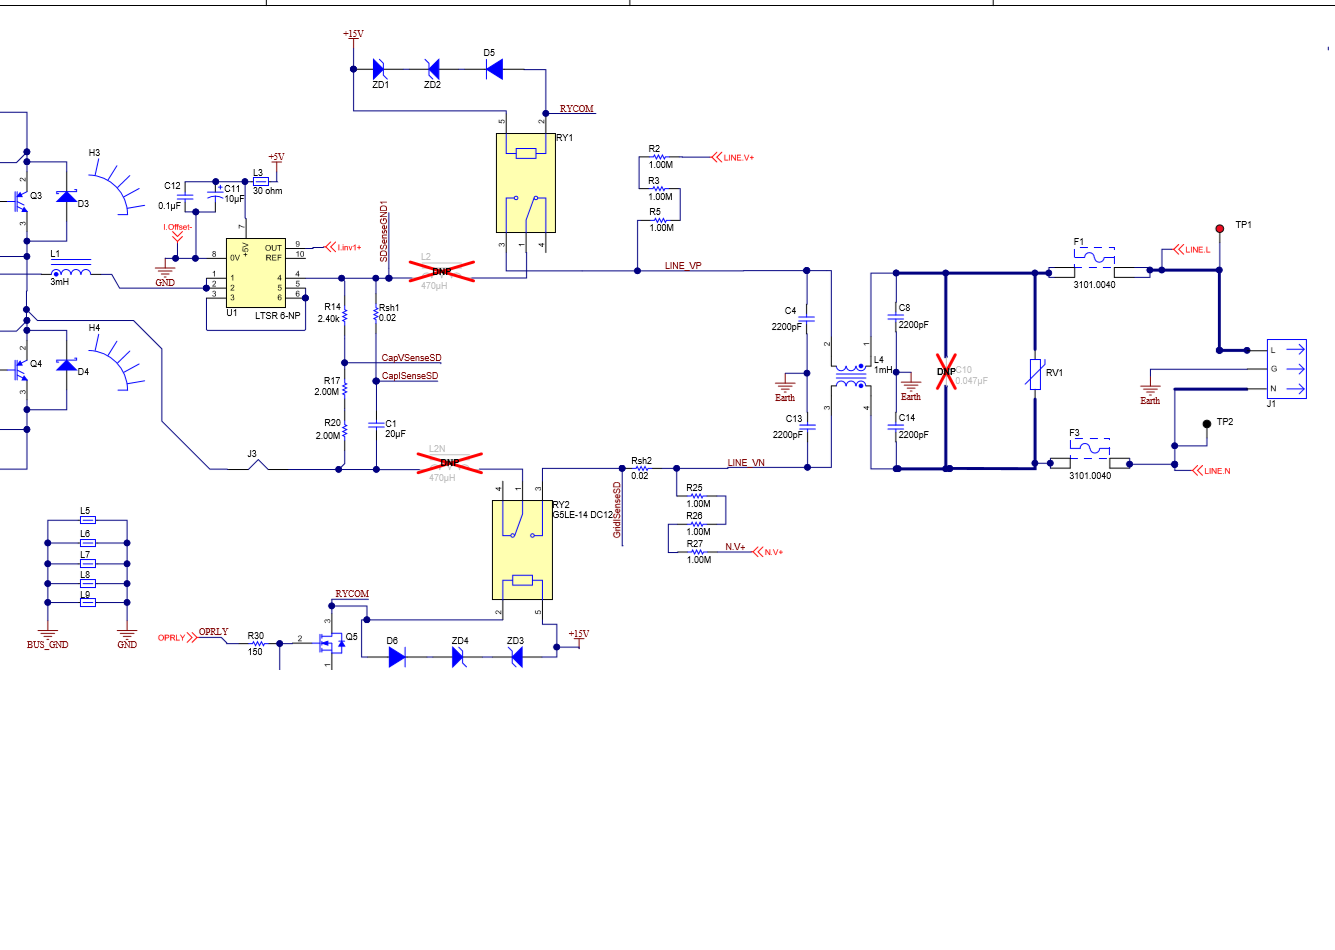Select the LINE_VP net label
This screenshot has height=950, width=1335.
(683, 266)
